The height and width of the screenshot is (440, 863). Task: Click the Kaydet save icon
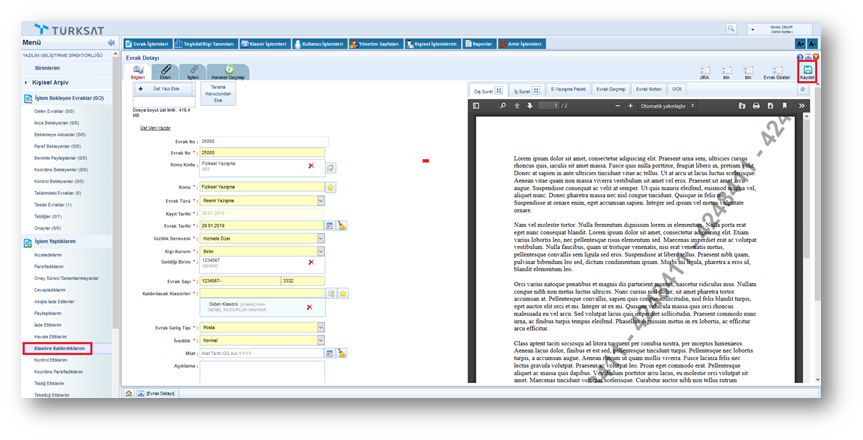point(807,71)
